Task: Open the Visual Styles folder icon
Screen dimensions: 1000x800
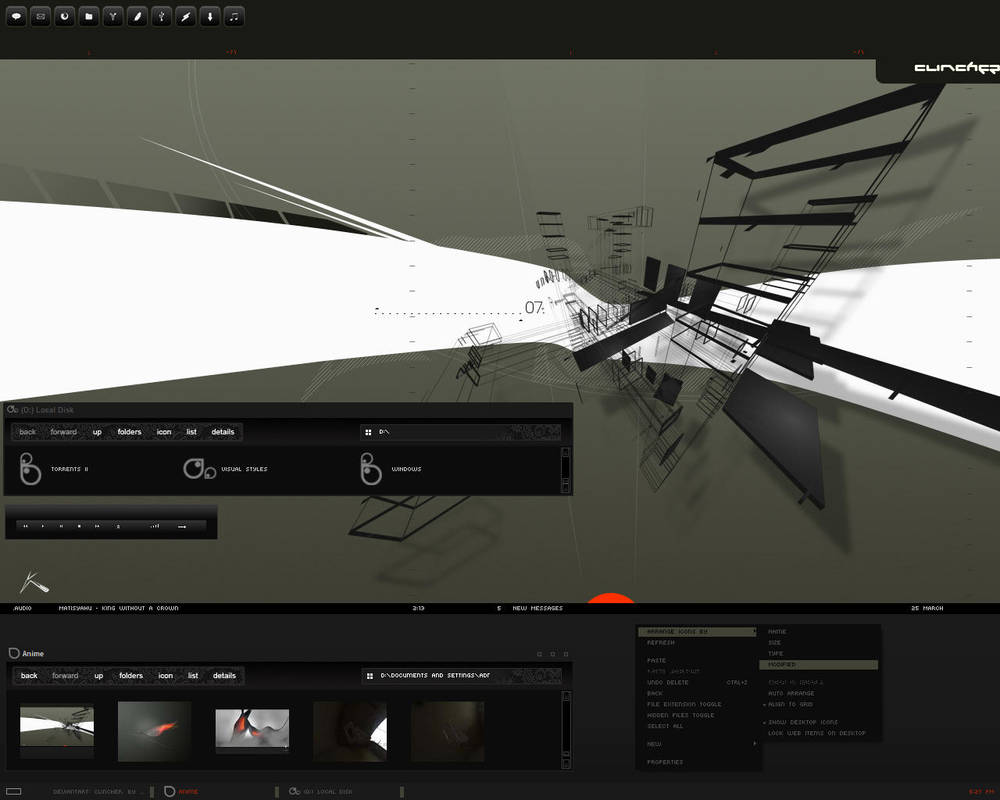Action: click(x=200, y=470)
